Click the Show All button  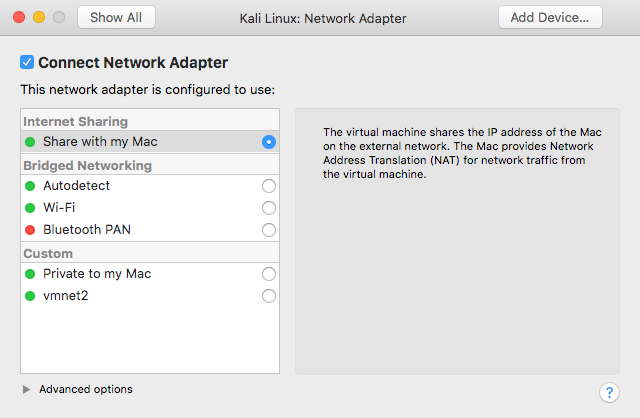116,17
